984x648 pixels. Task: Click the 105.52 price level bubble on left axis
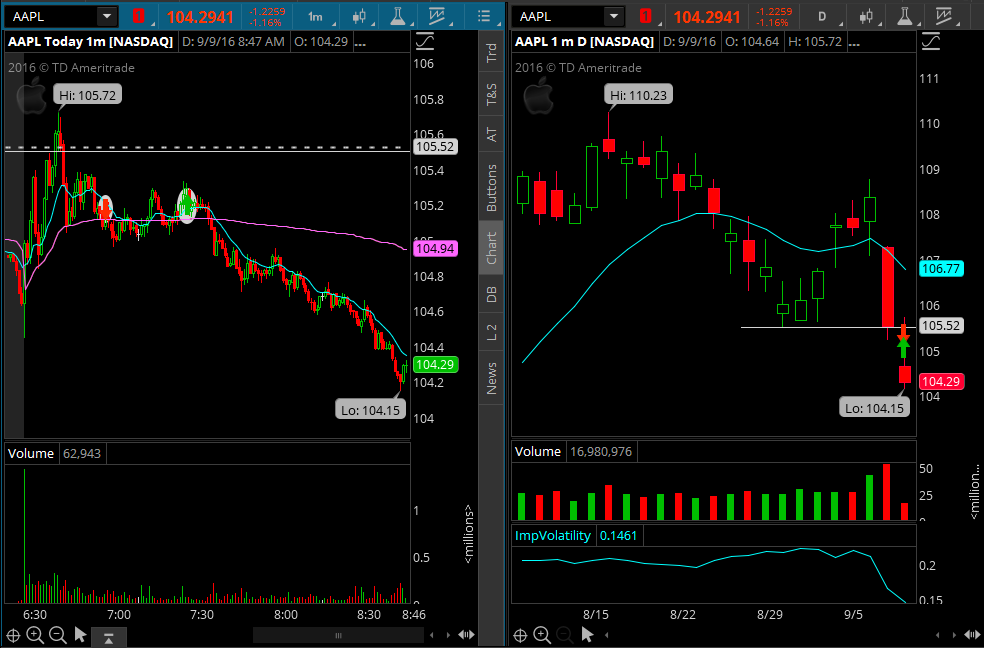[435, 147]
